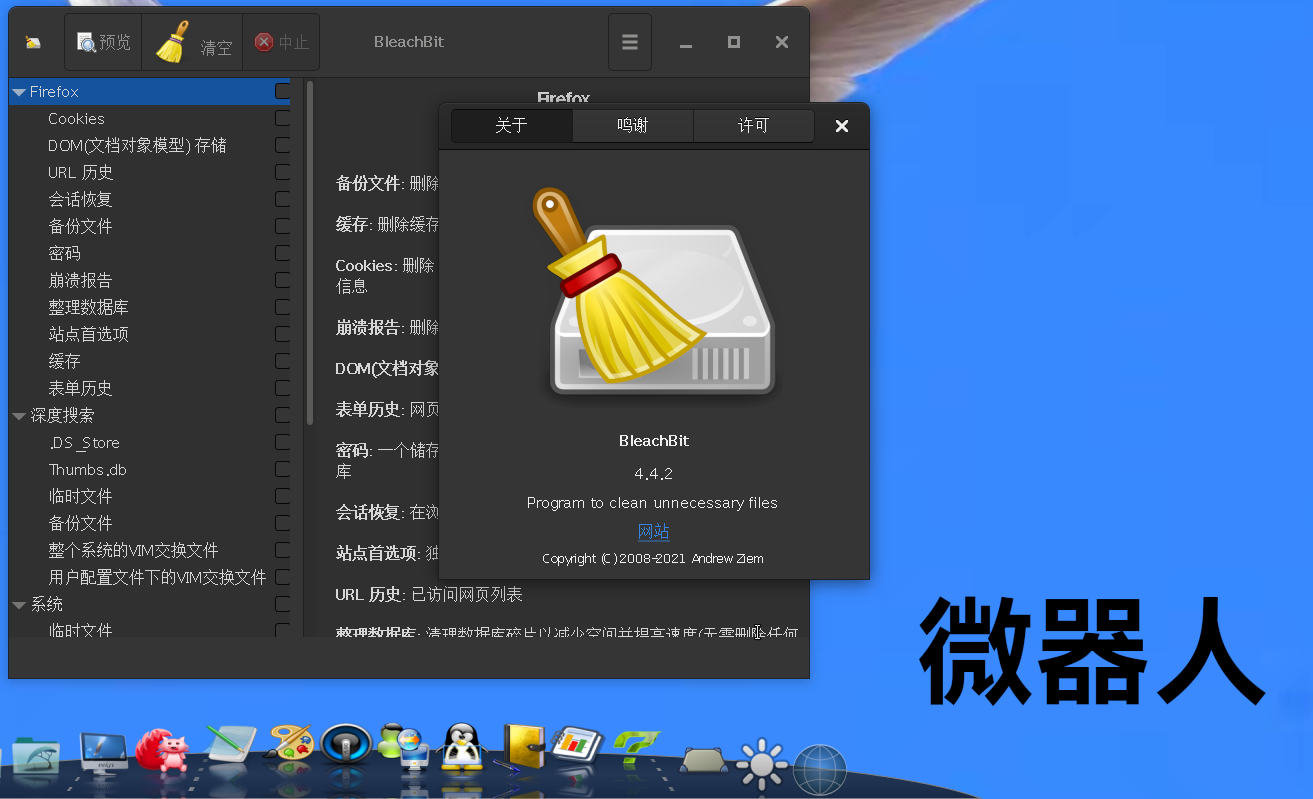The image size is (1313, 799).
Task: Toggle the 系统 group checkbox
Action: (x=283, y=604)
